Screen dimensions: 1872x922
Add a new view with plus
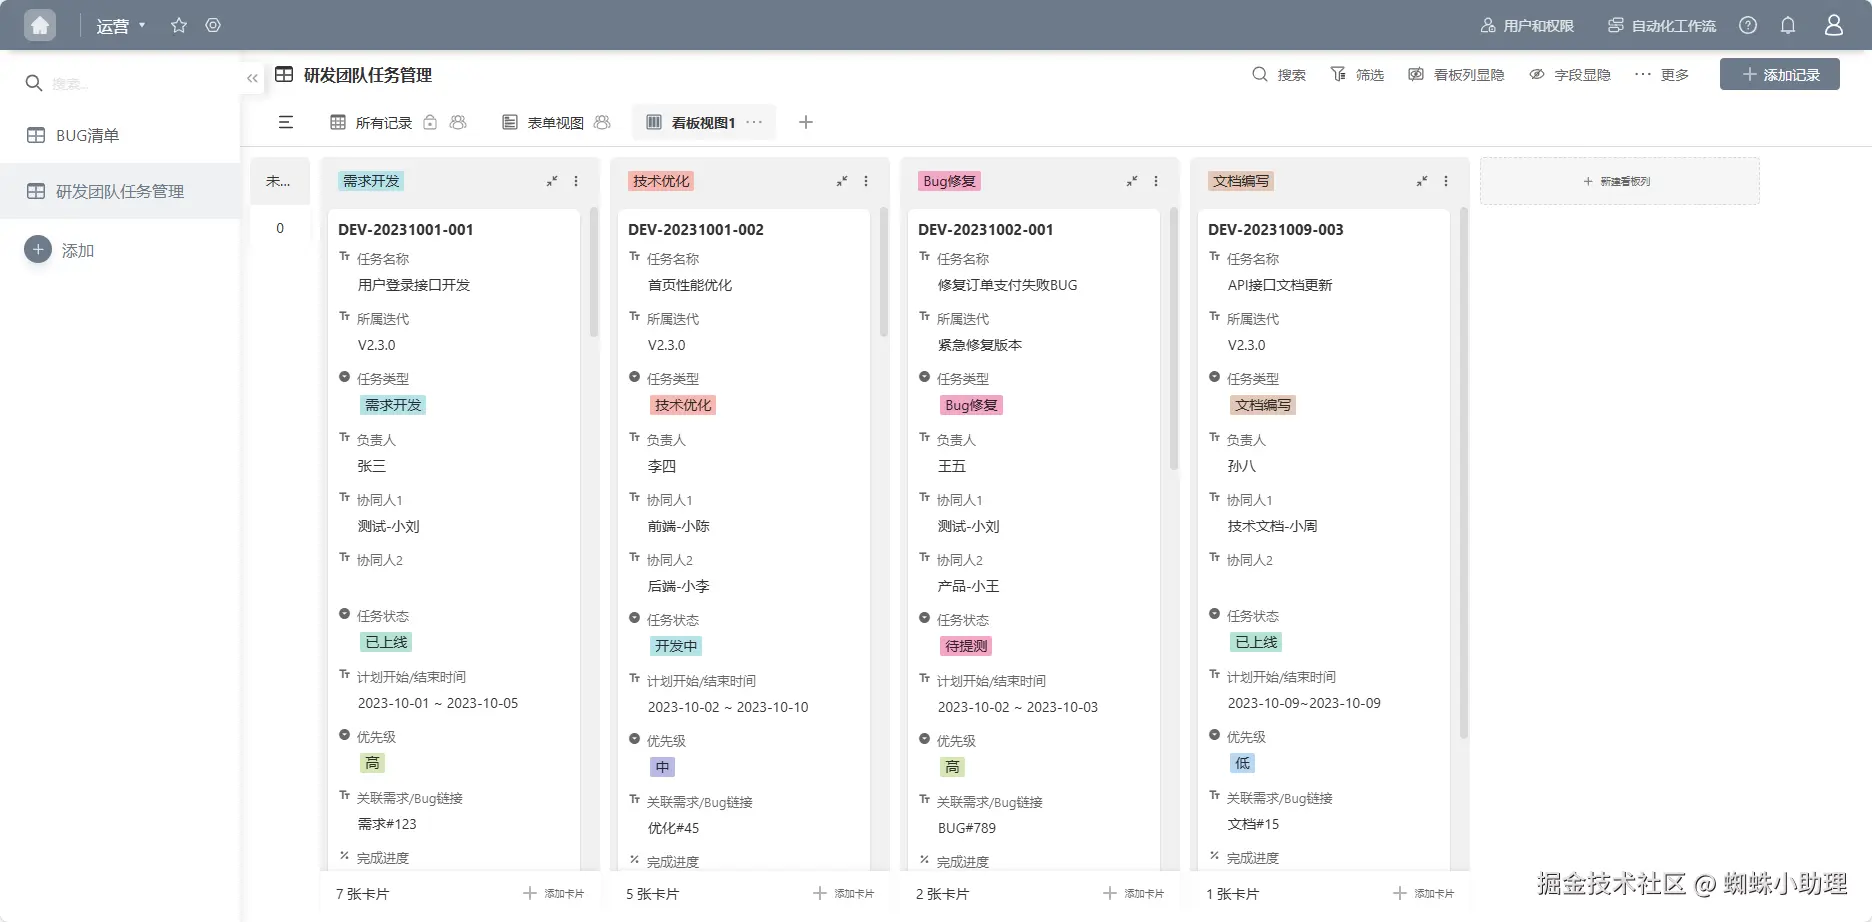(x=806, y=122)
